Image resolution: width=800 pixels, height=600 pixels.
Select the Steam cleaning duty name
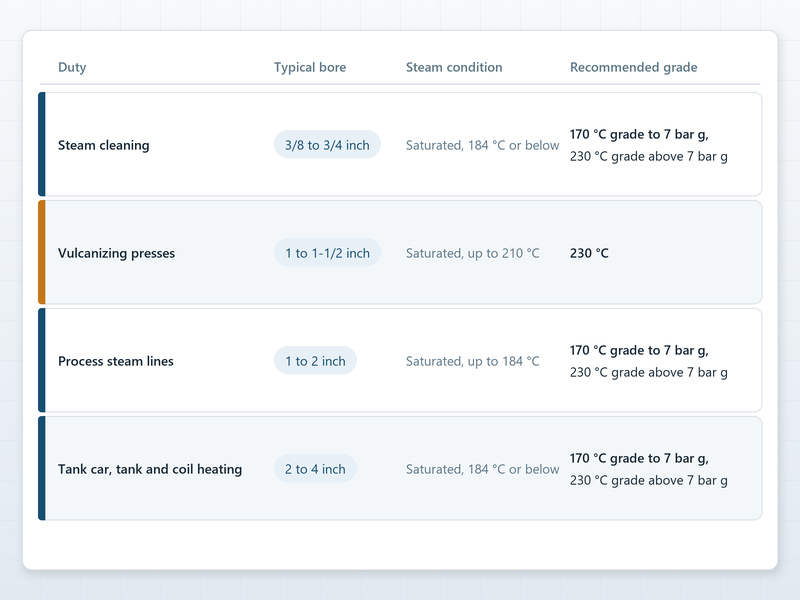(x=104, y=145)
